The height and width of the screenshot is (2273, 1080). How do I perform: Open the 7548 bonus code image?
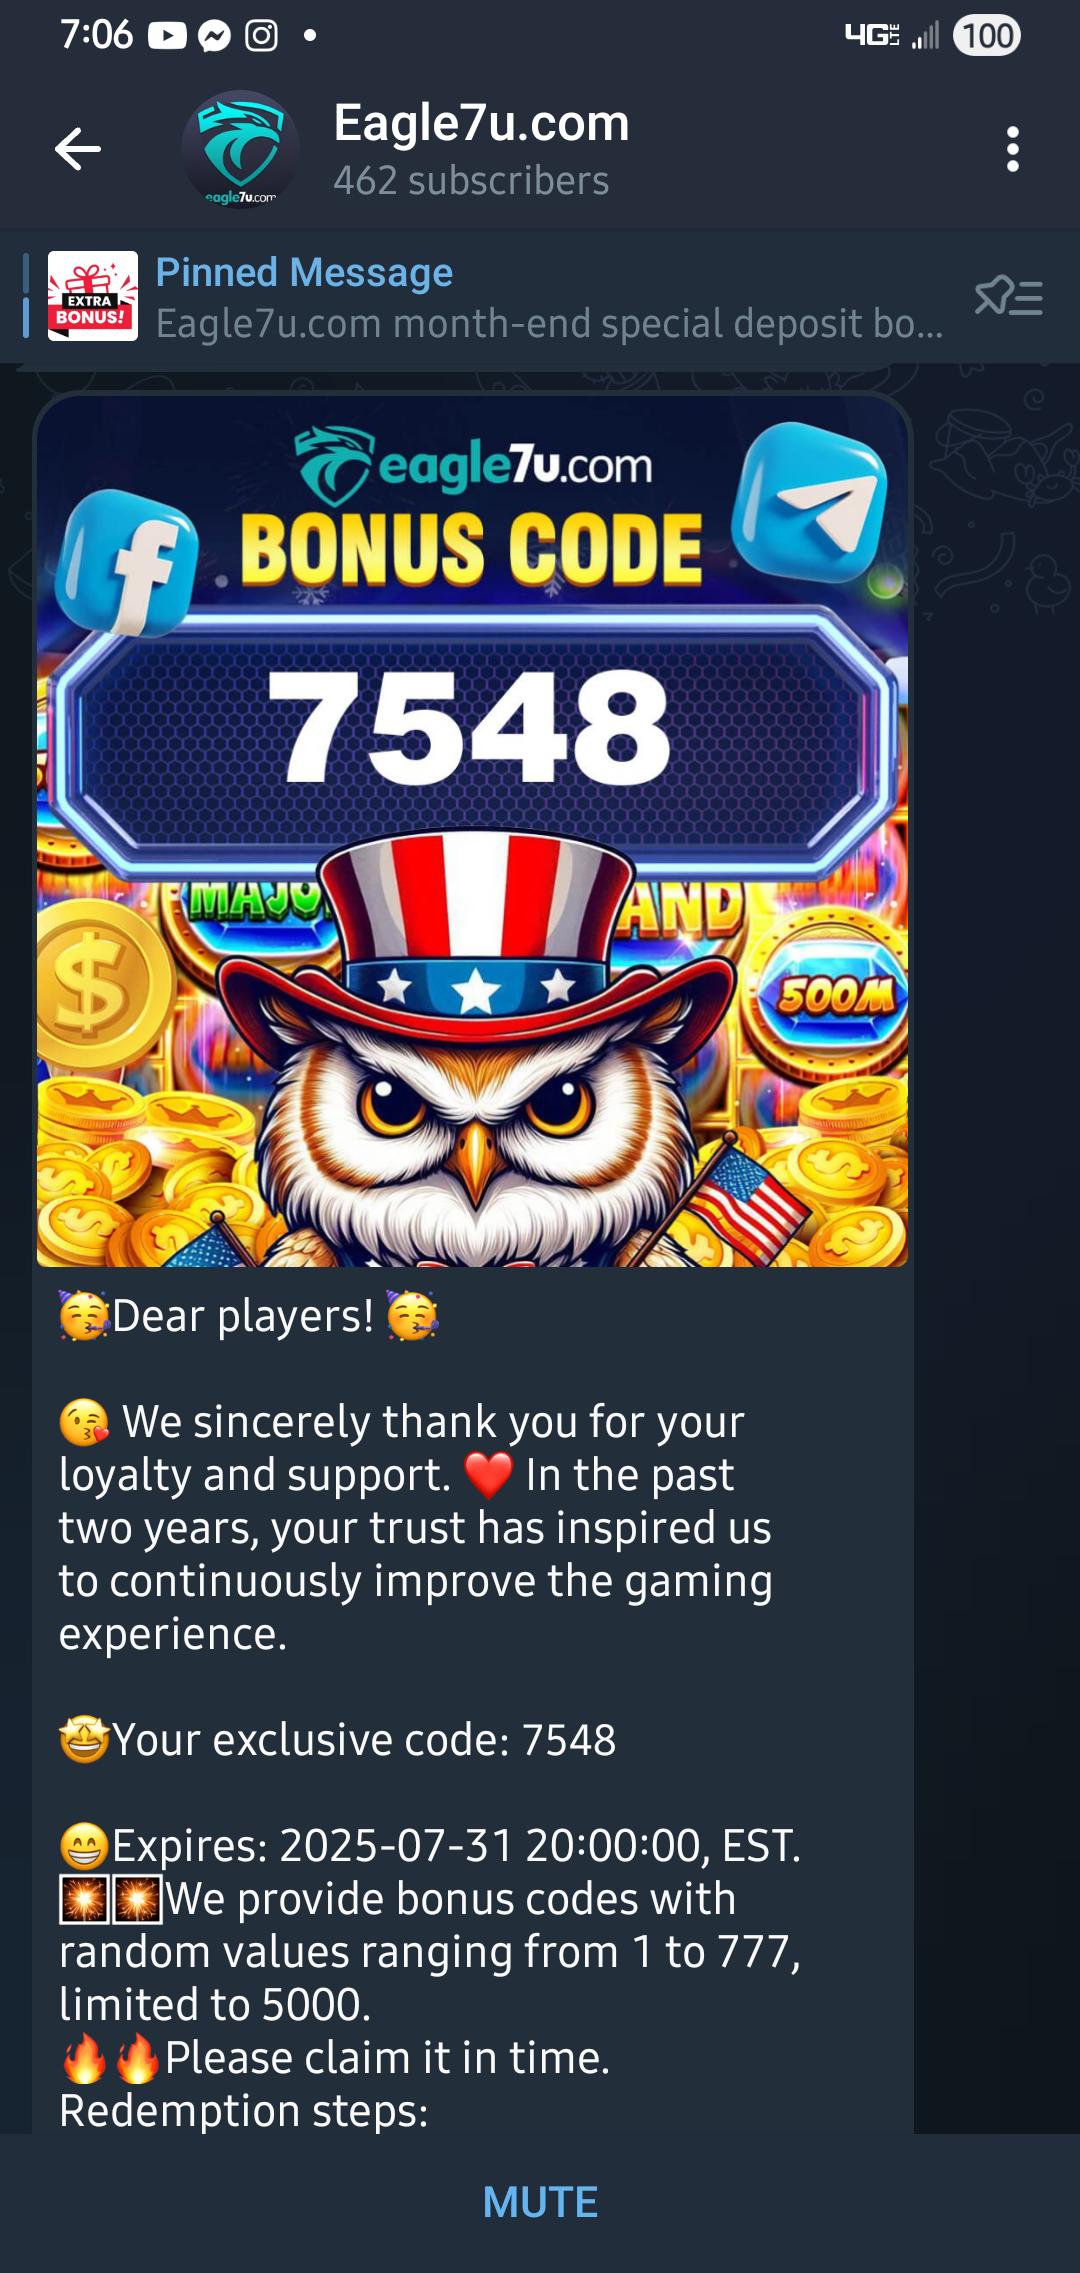[x=472, y=831]
